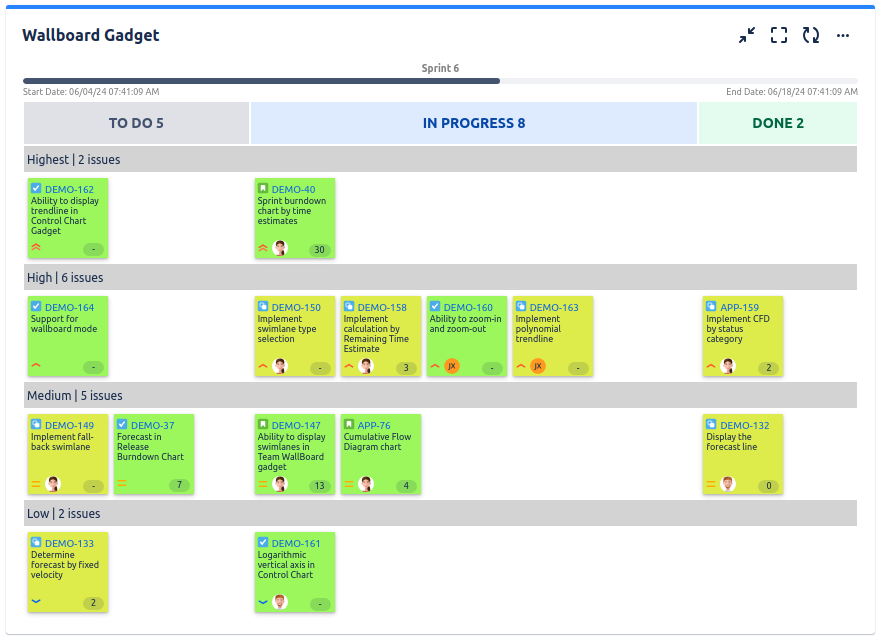Click the estimate badge 30 on DEMO-40
The width and height of the screenshot is (884, 643).
pos(321,247)
